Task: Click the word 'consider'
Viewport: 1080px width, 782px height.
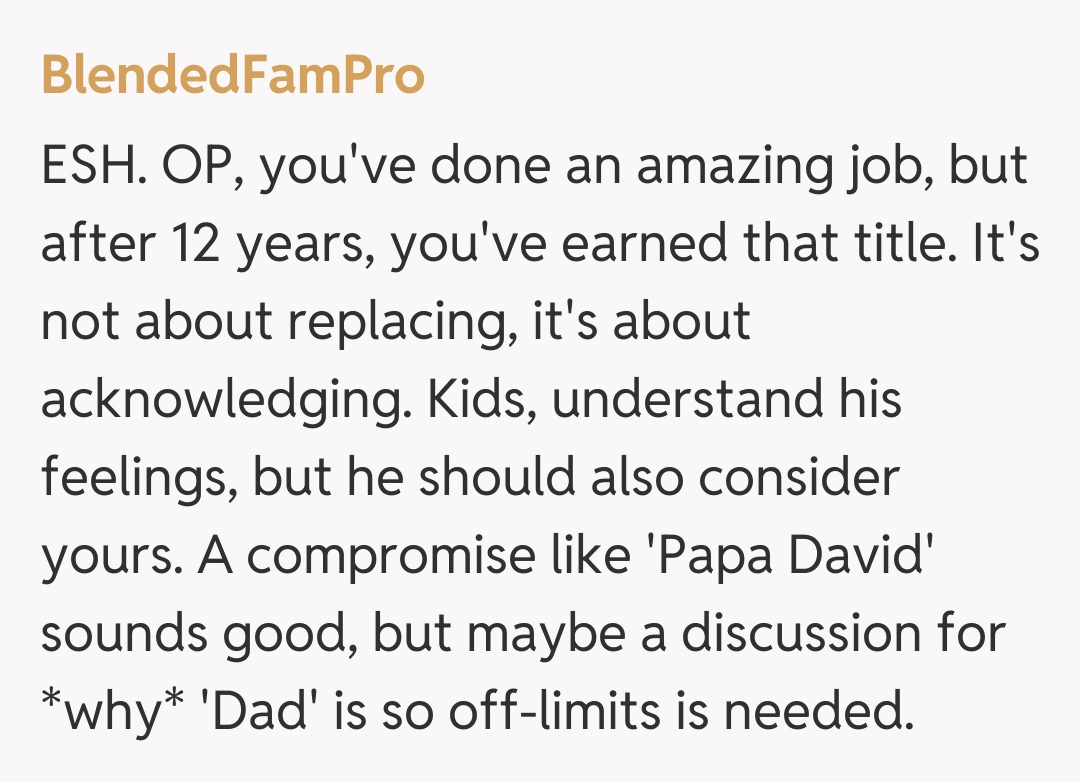Action: [799, 478]
